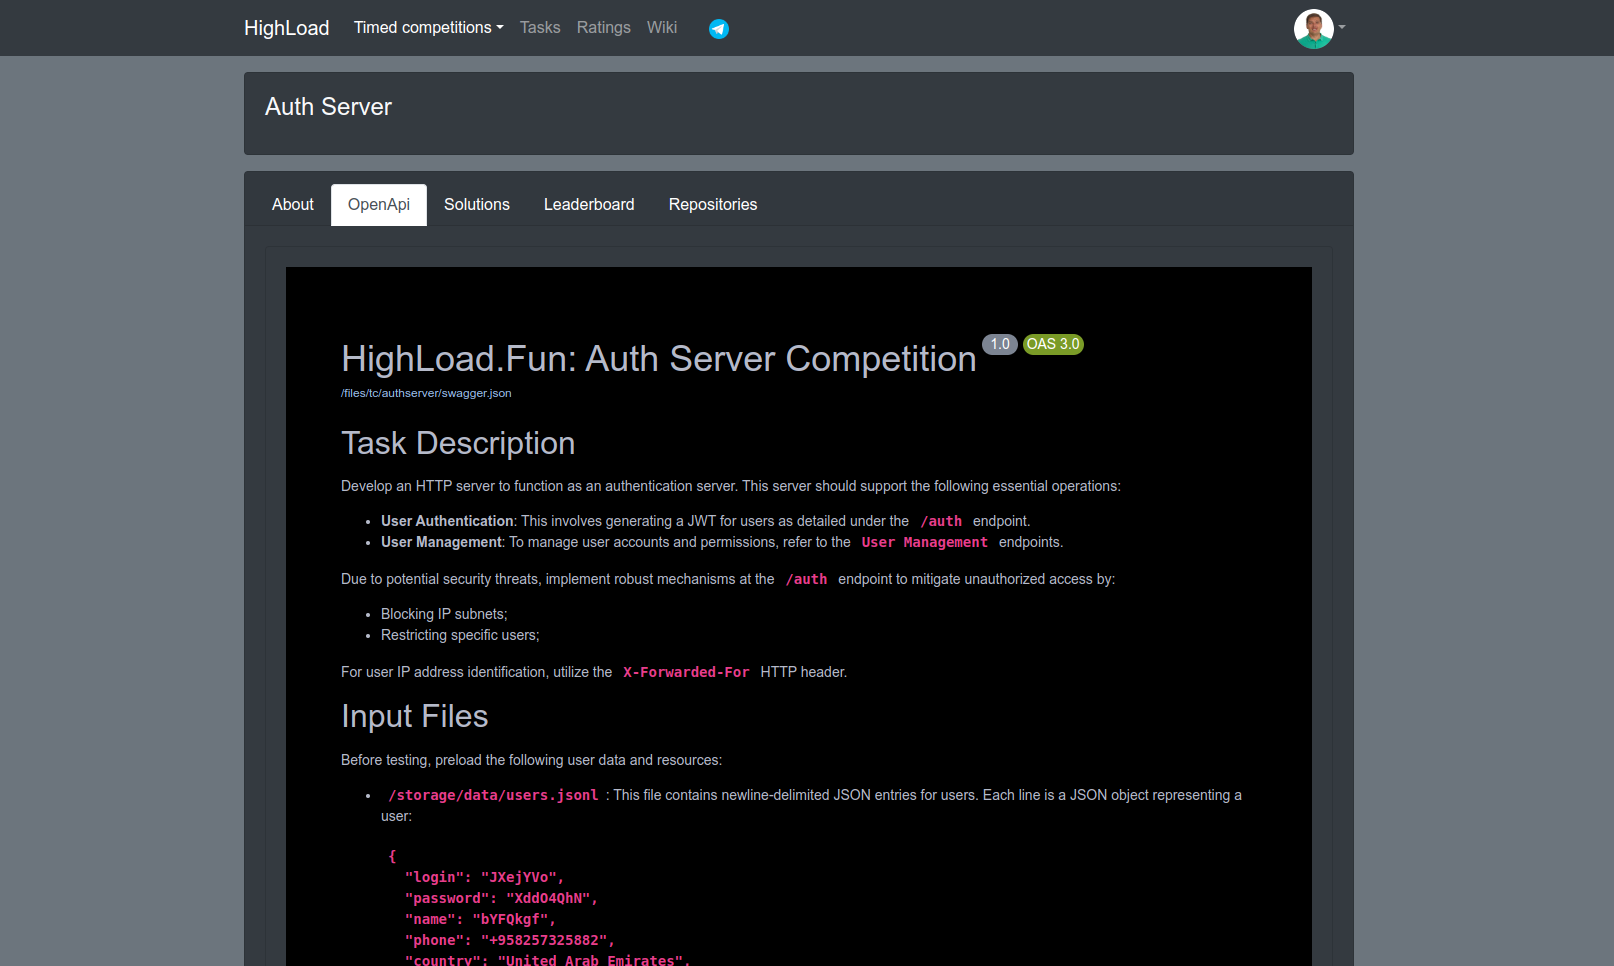Select the OpenApi tab
This screenshot has height=966, width=1614.
(379, 205)
